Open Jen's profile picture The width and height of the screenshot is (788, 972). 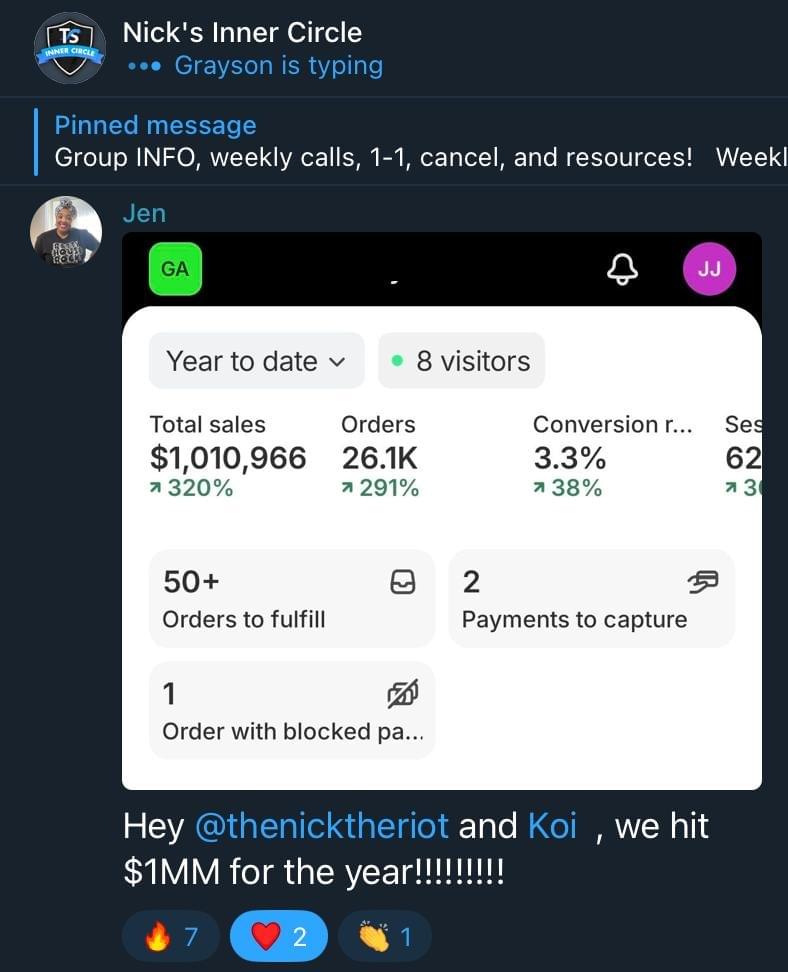[66, 231]
